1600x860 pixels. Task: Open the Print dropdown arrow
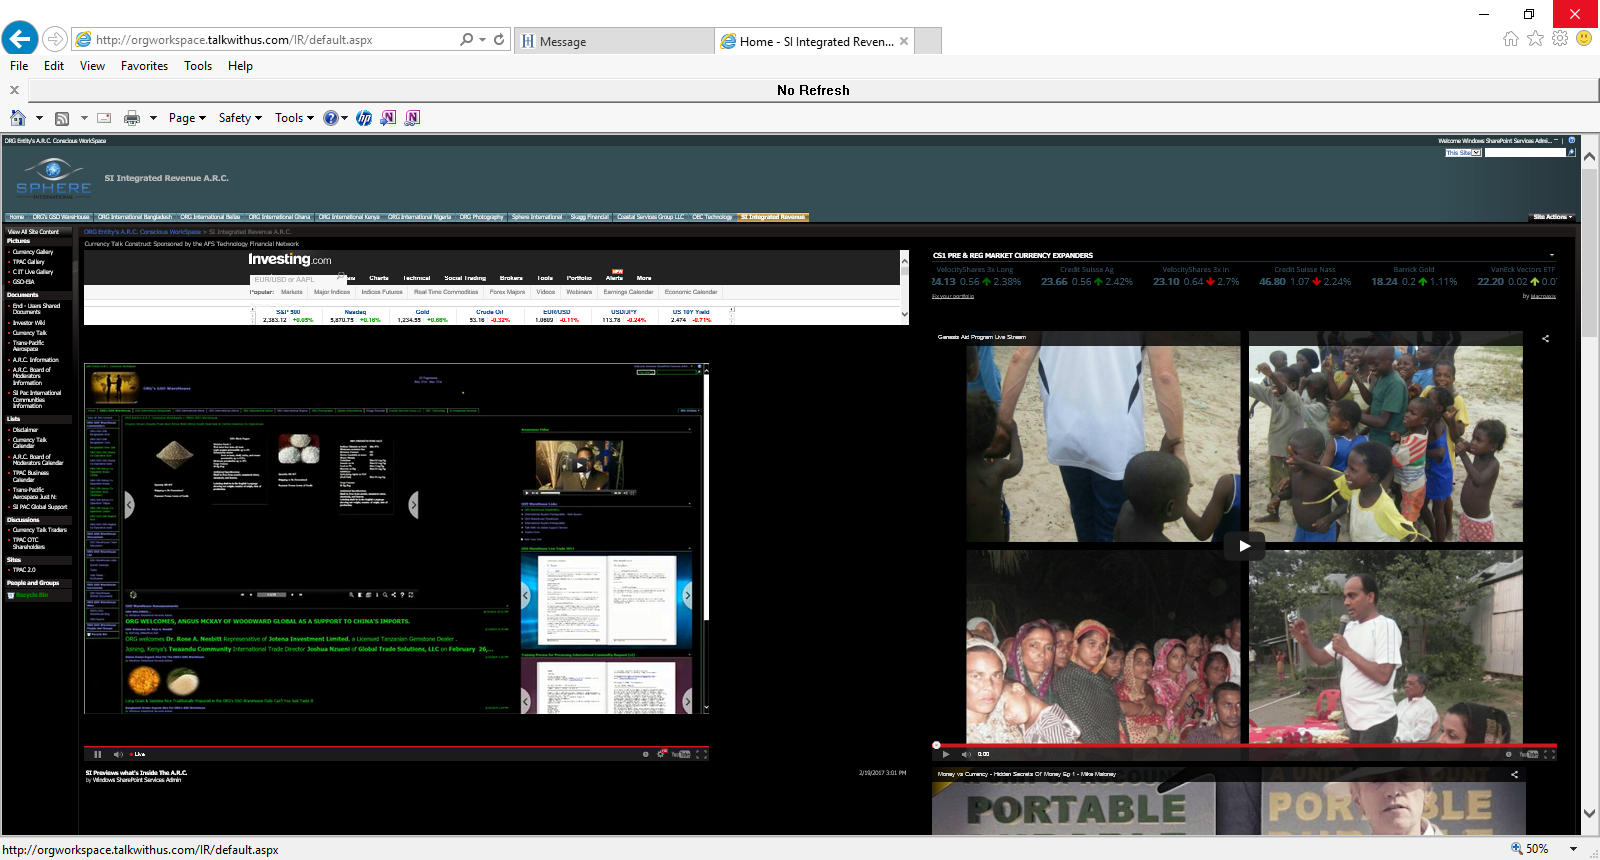(153, 118)
